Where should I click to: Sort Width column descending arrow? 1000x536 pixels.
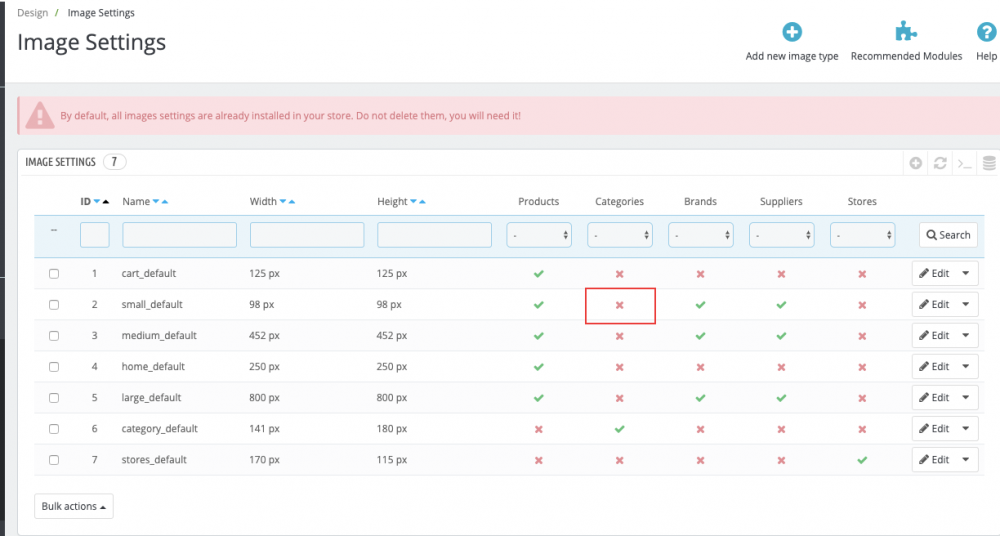point(283,202)
